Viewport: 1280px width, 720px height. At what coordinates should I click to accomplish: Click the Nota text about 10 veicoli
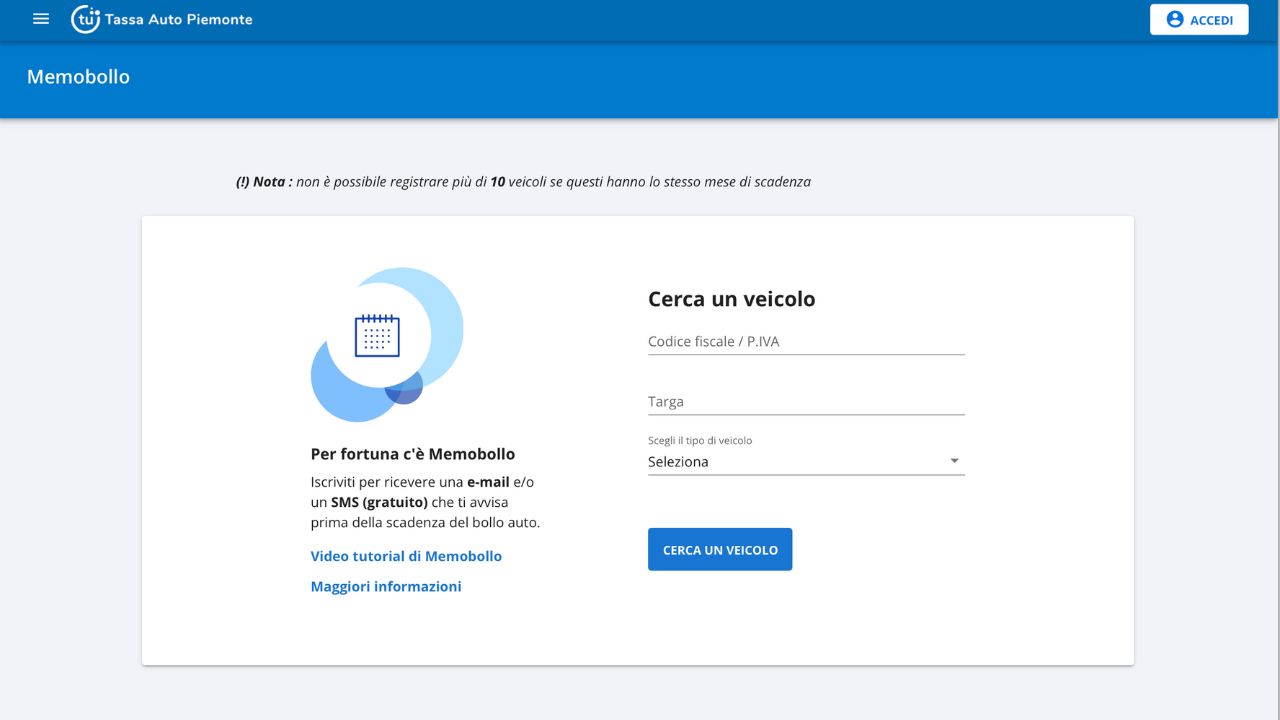[x=523, y=182]
